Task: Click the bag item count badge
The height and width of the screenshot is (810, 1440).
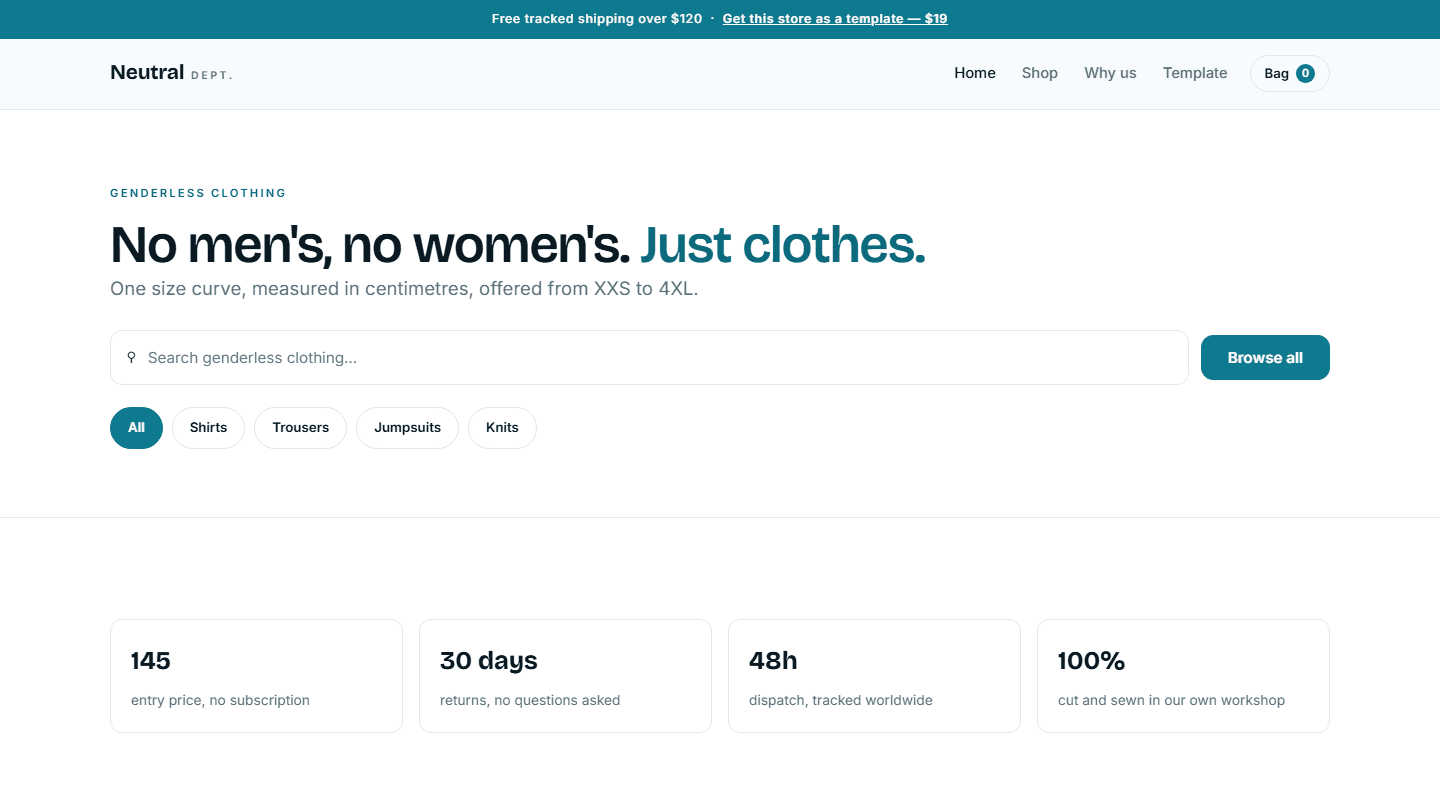Action: click(x=1305, y=73)
